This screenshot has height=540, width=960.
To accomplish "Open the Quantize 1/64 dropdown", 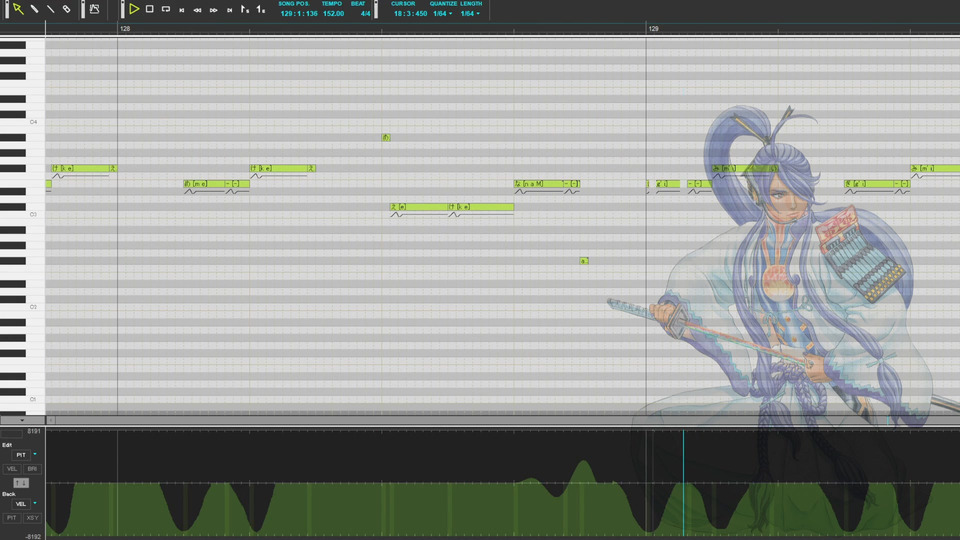I will click(x=443, y=13).
